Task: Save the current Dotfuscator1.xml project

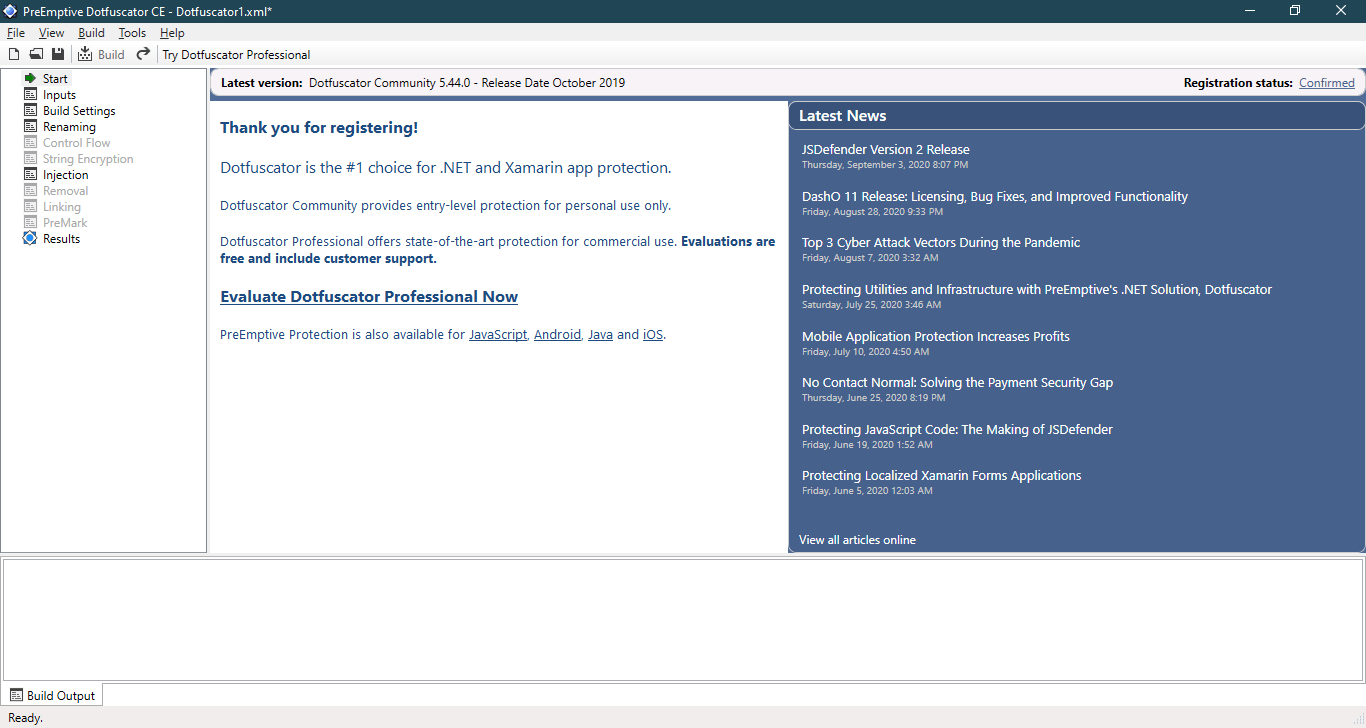Action: (x=58, y=54)
